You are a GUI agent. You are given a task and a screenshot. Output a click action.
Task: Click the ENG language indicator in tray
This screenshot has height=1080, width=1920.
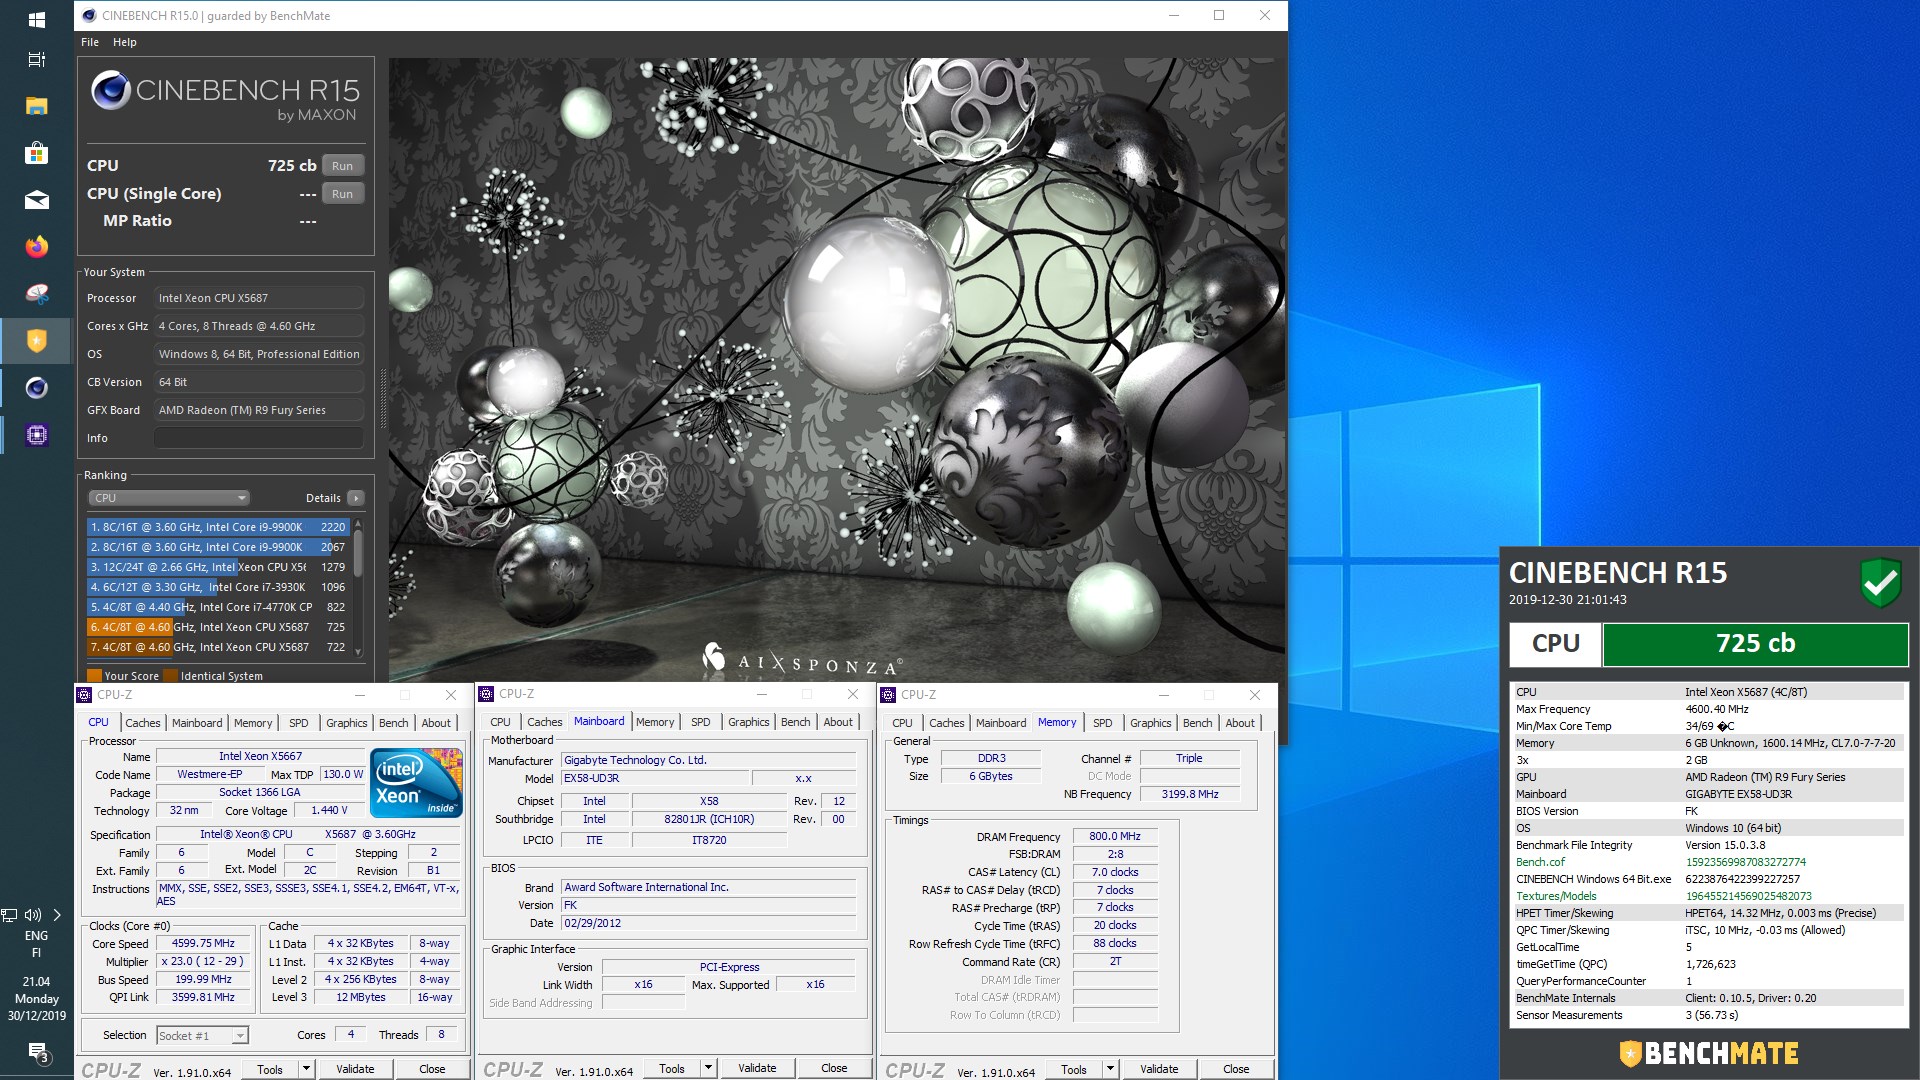(x=36, y=936)
